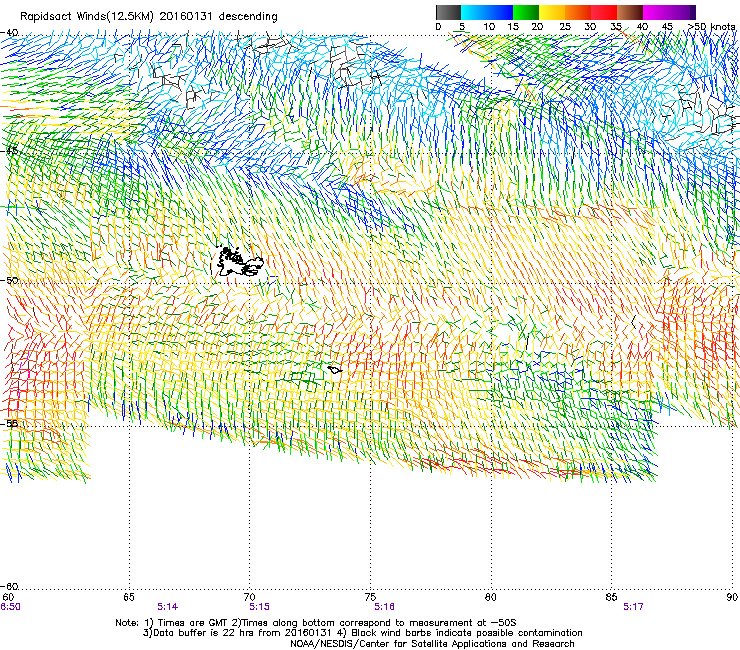Click the gray 0–5 knots legend segment
Screen dimensions: 740x650
click(x=448, y=12)
